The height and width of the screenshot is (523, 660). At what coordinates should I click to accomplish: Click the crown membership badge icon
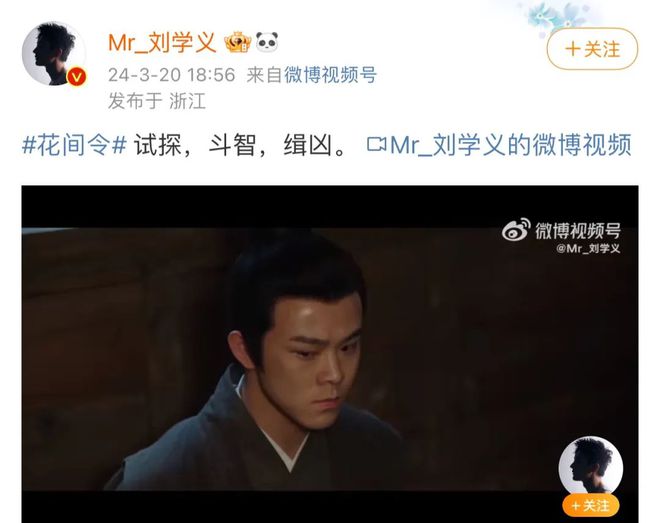[238, 42]
